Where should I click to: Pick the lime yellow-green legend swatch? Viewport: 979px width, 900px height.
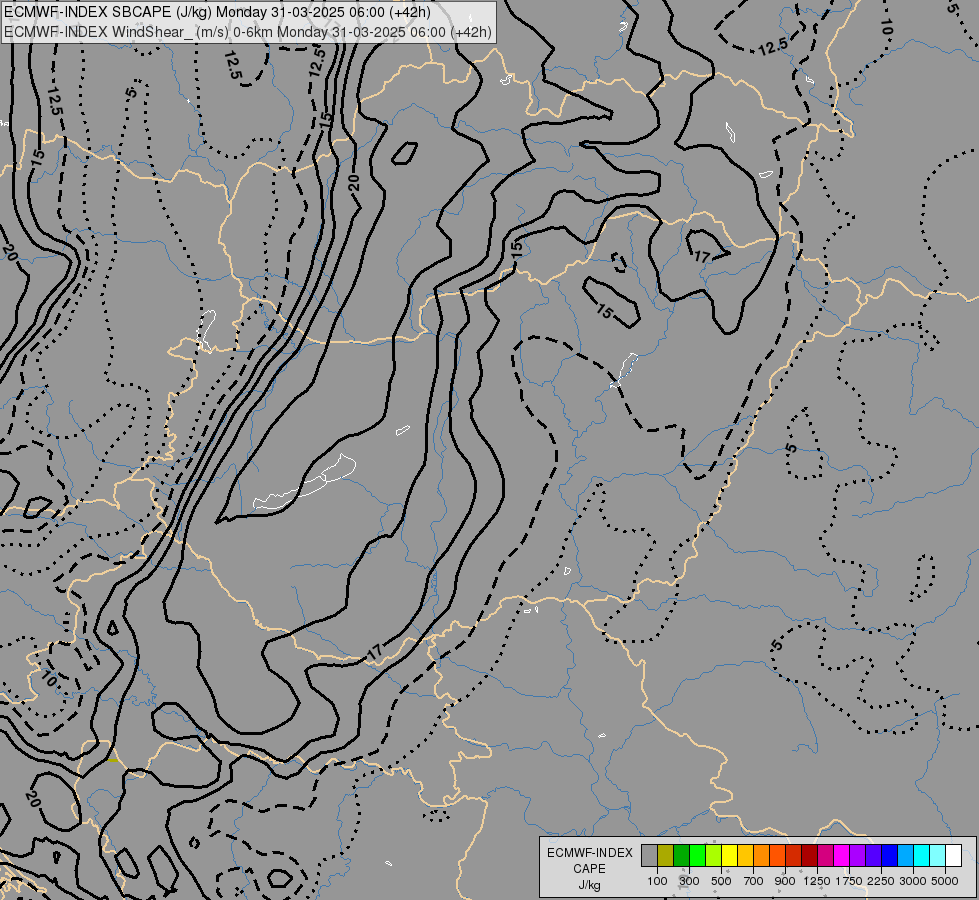[713, 856]
